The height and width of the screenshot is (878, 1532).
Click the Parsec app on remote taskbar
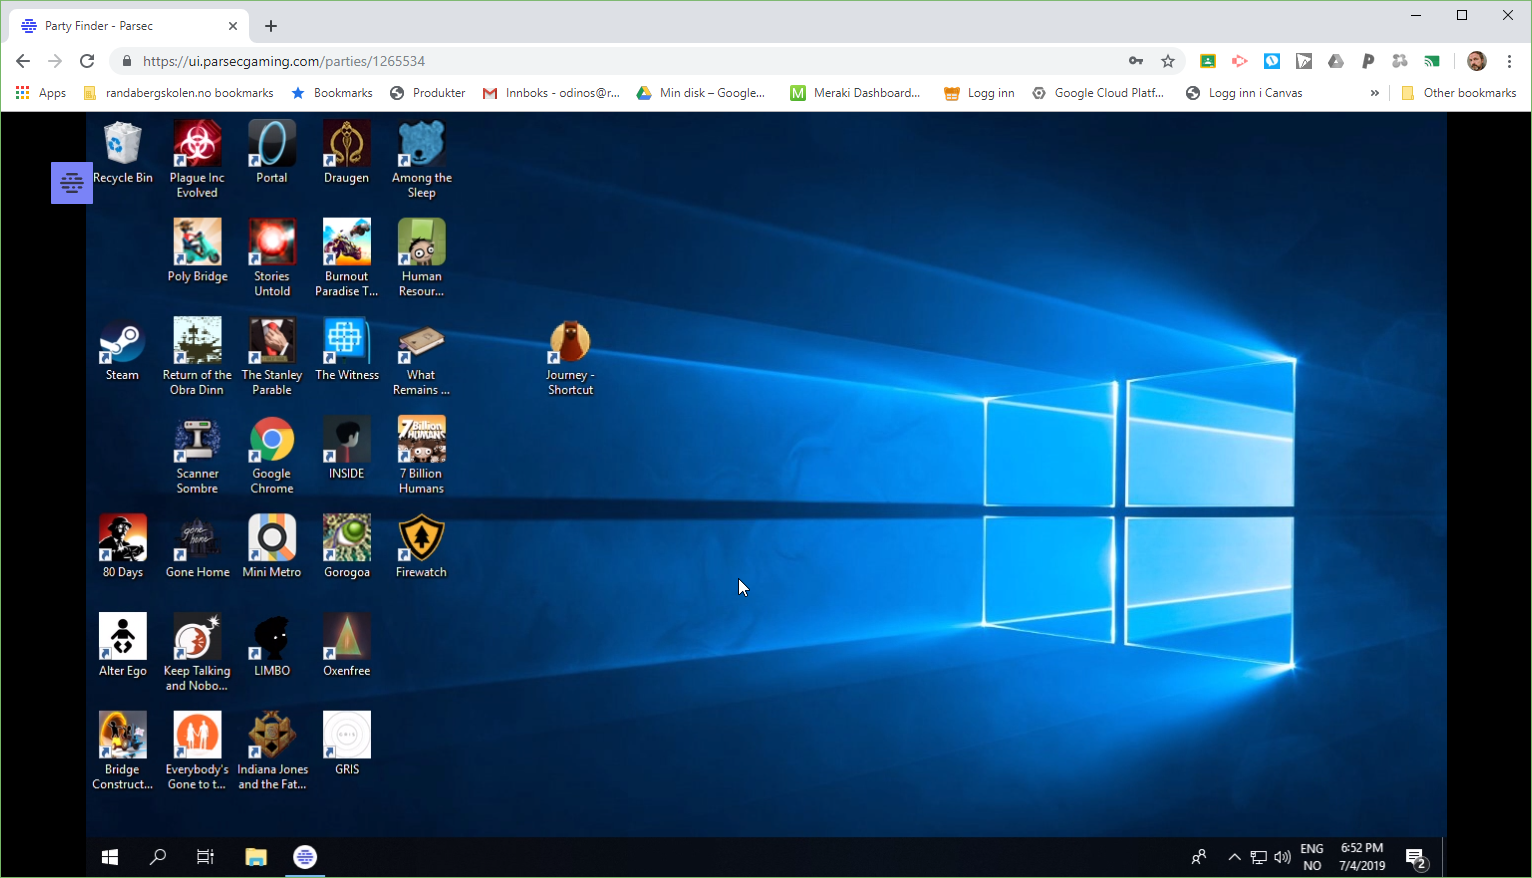click(x=305, y=857)
